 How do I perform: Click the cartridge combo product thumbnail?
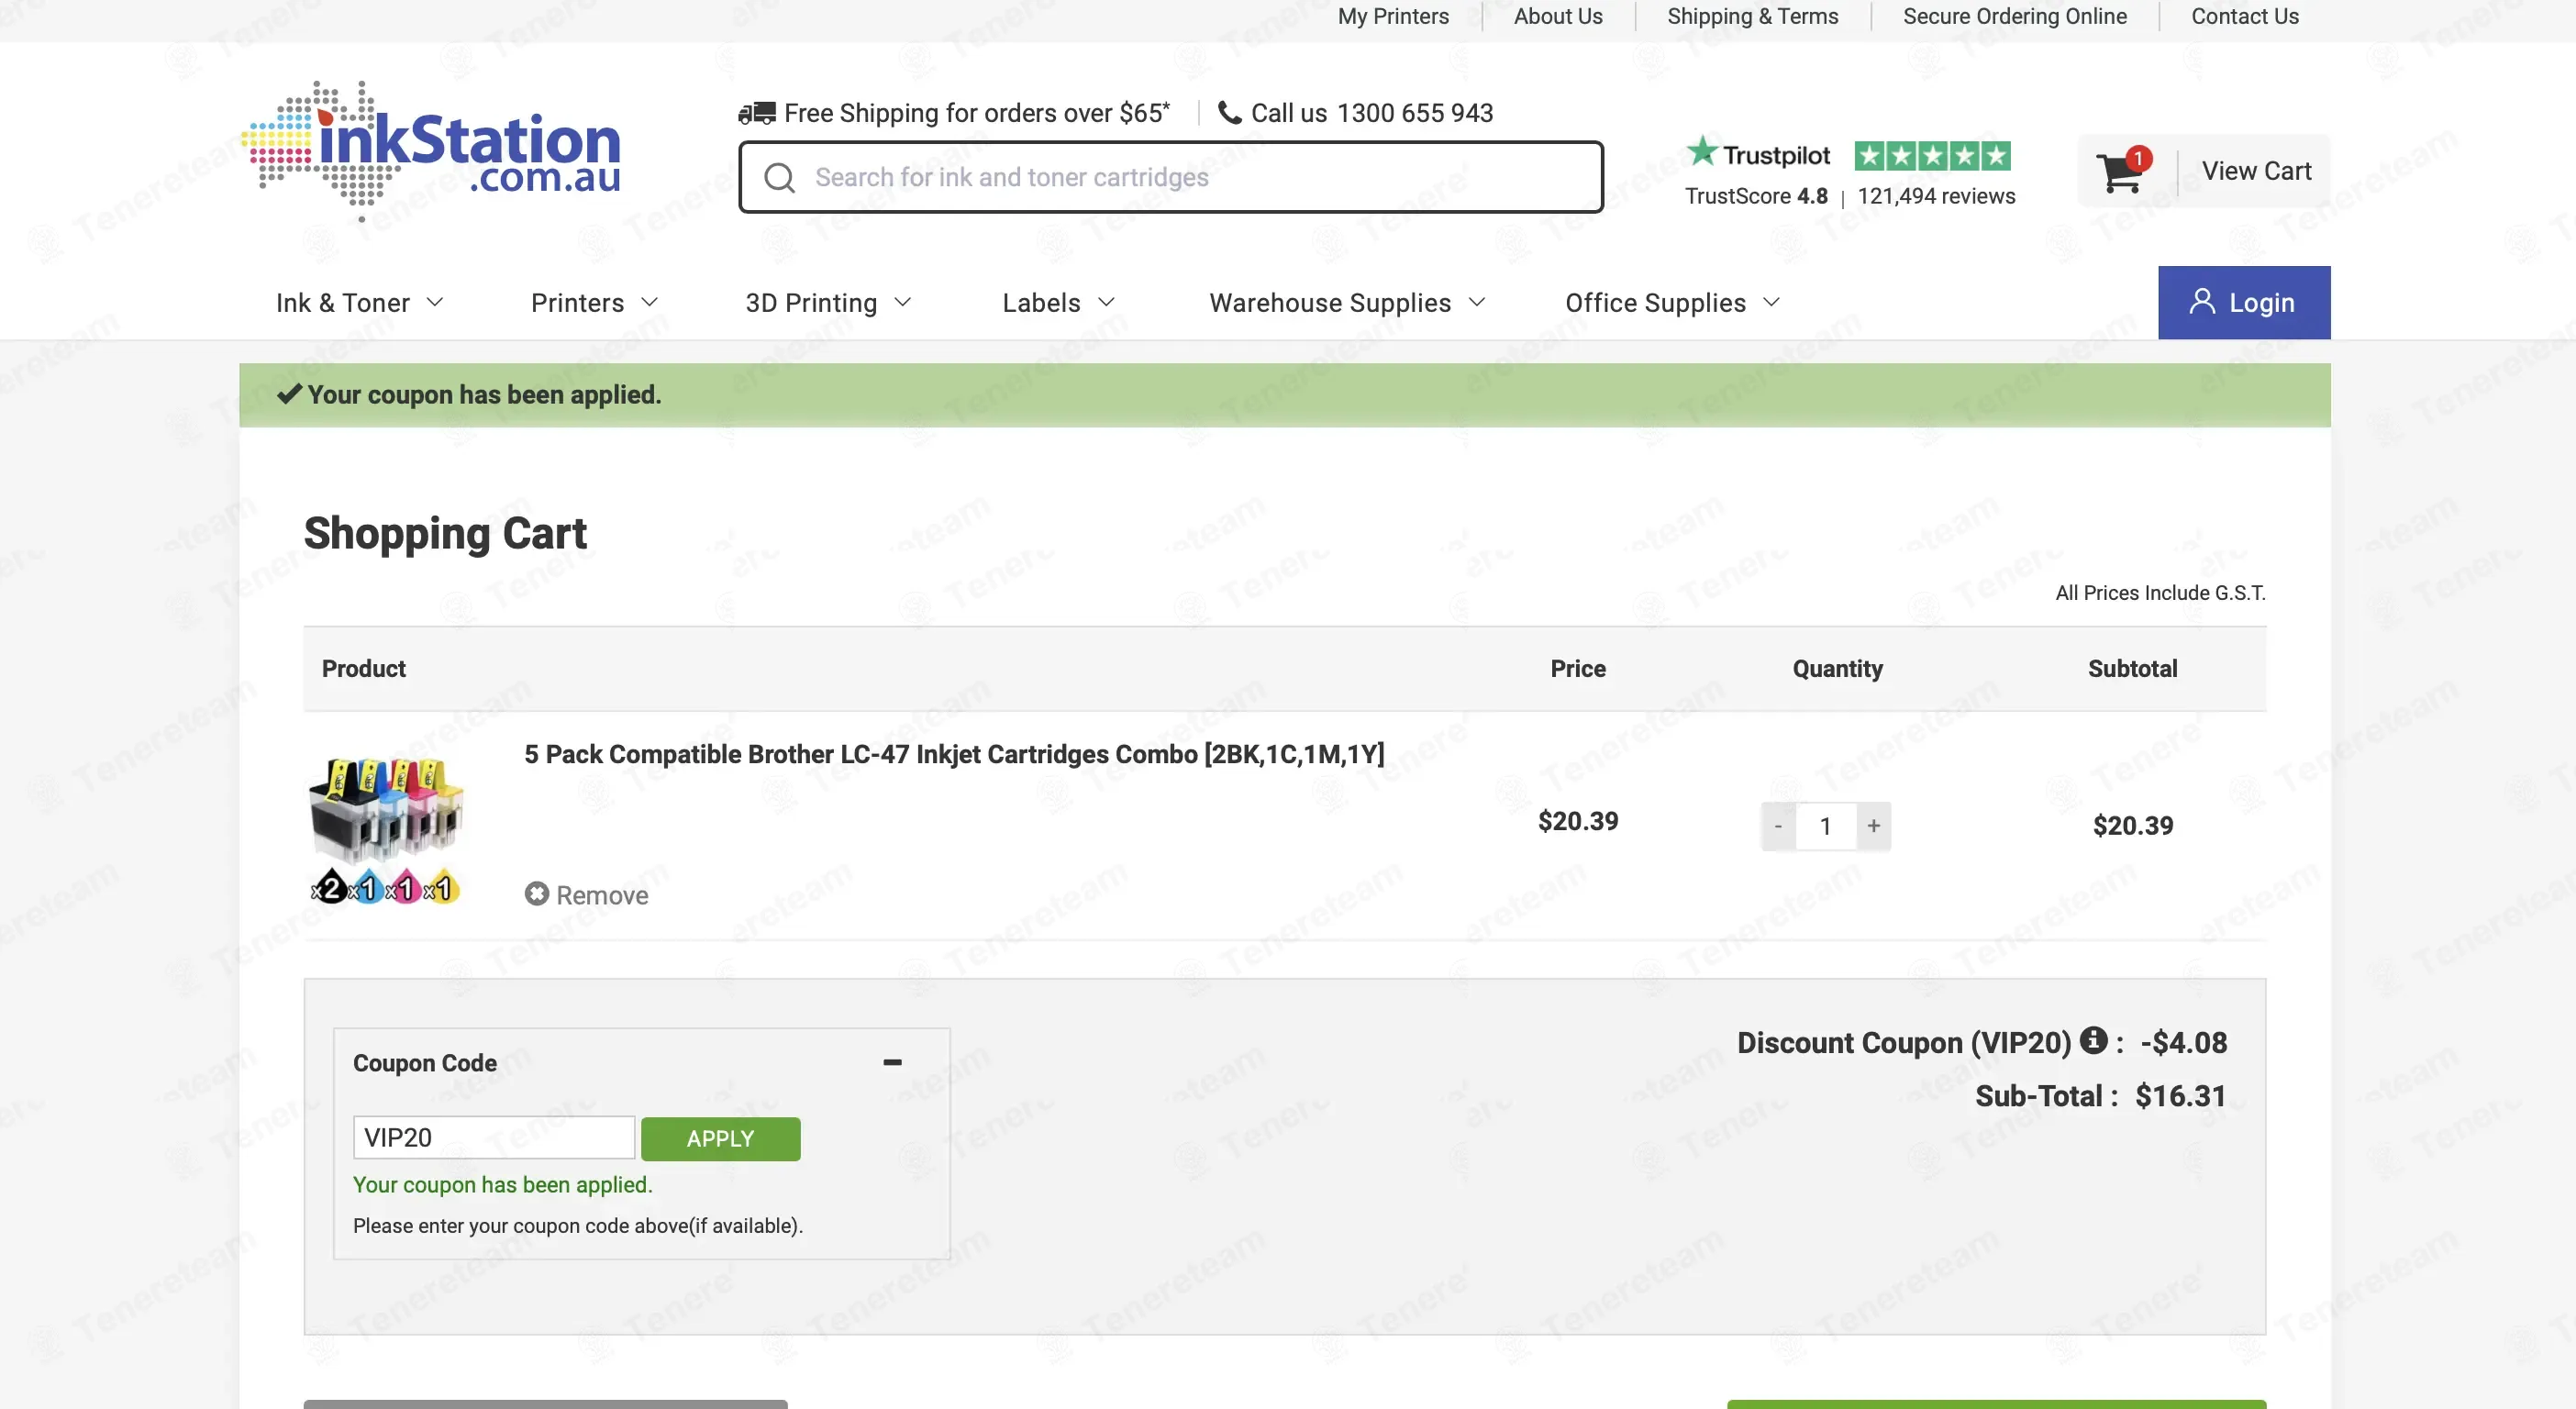(x=386, y=829)
